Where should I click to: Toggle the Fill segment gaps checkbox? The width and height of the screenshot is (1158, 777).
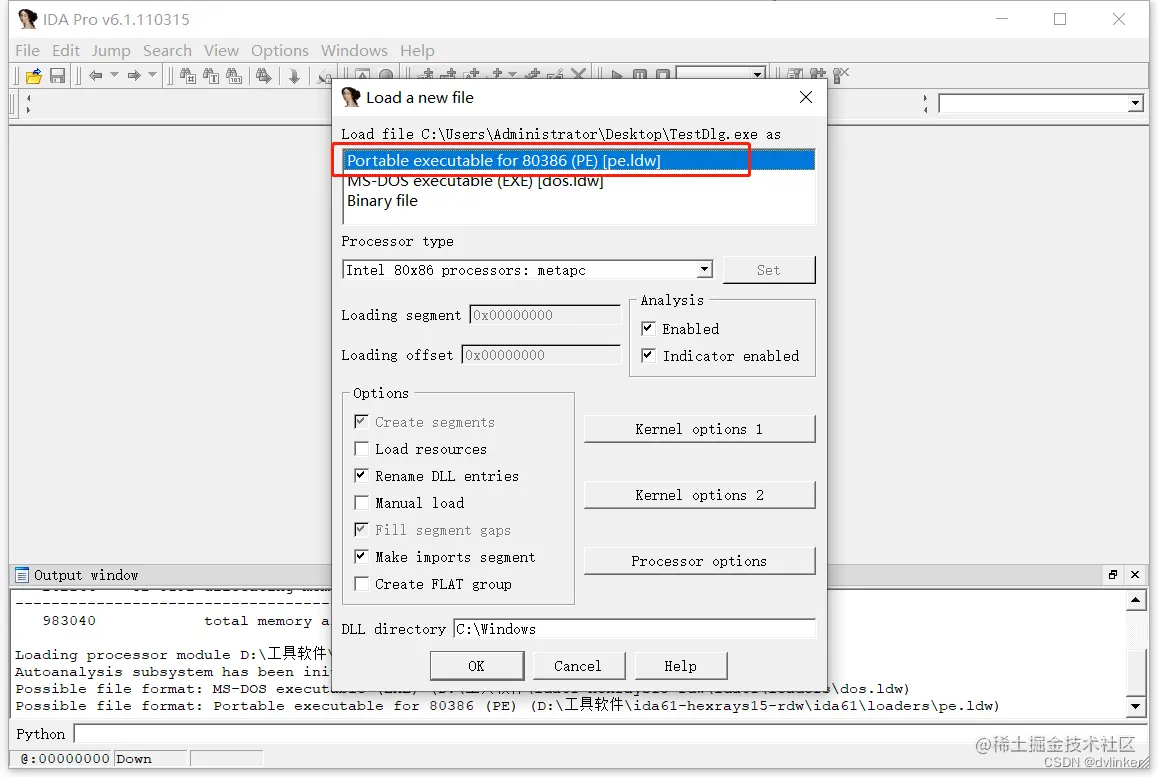tap(361, 530)
